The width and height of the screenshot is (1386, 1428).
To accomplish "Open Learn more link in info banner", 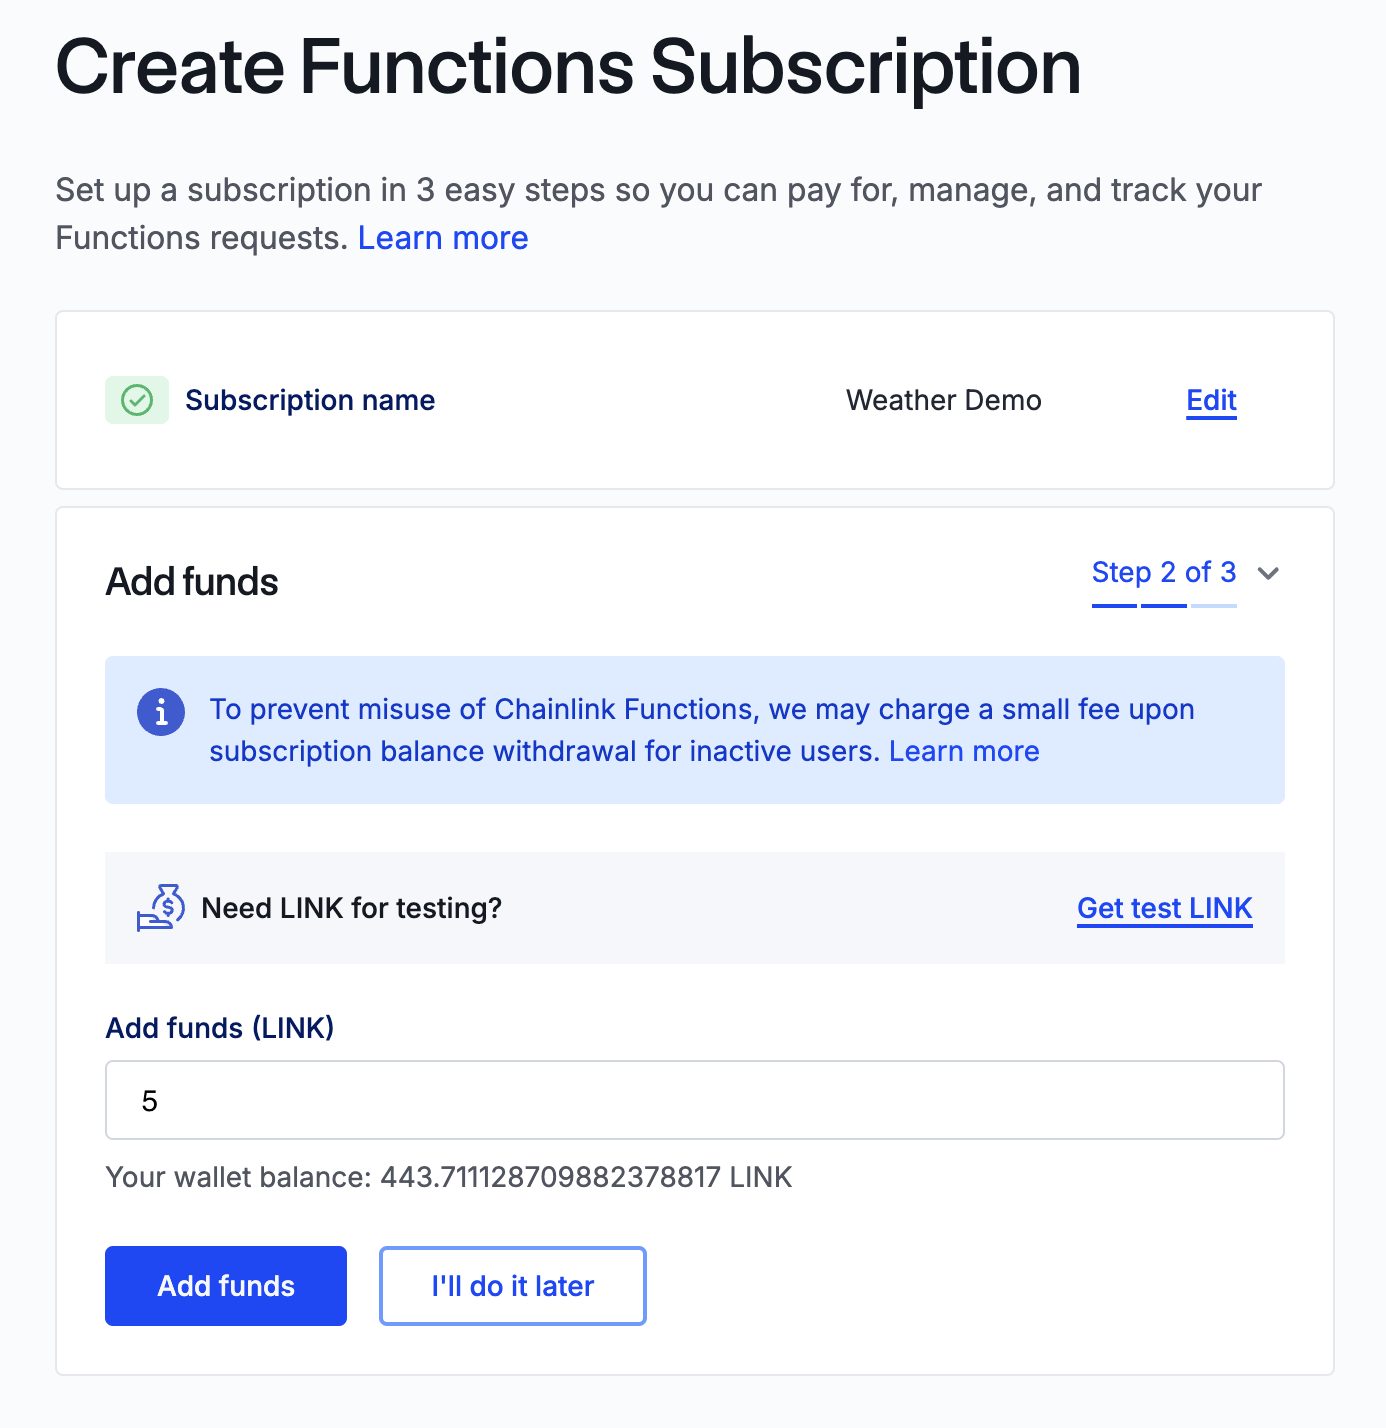I will point(964,751).
